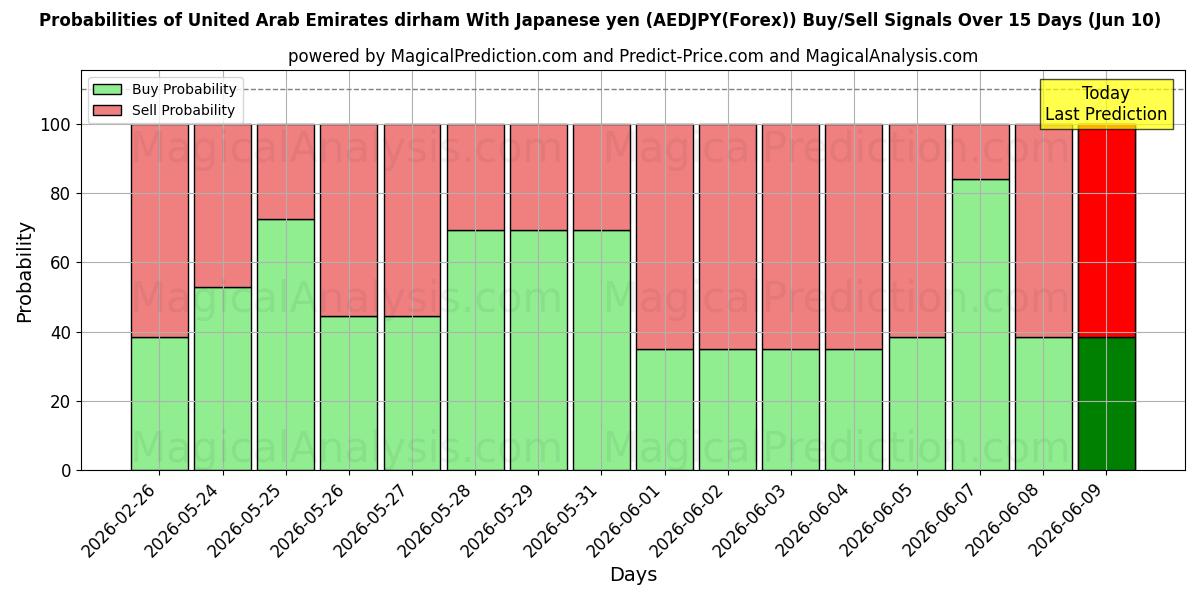Click the green buy bar for 2026-05-24
The image size is (1200, 600).
223,379
